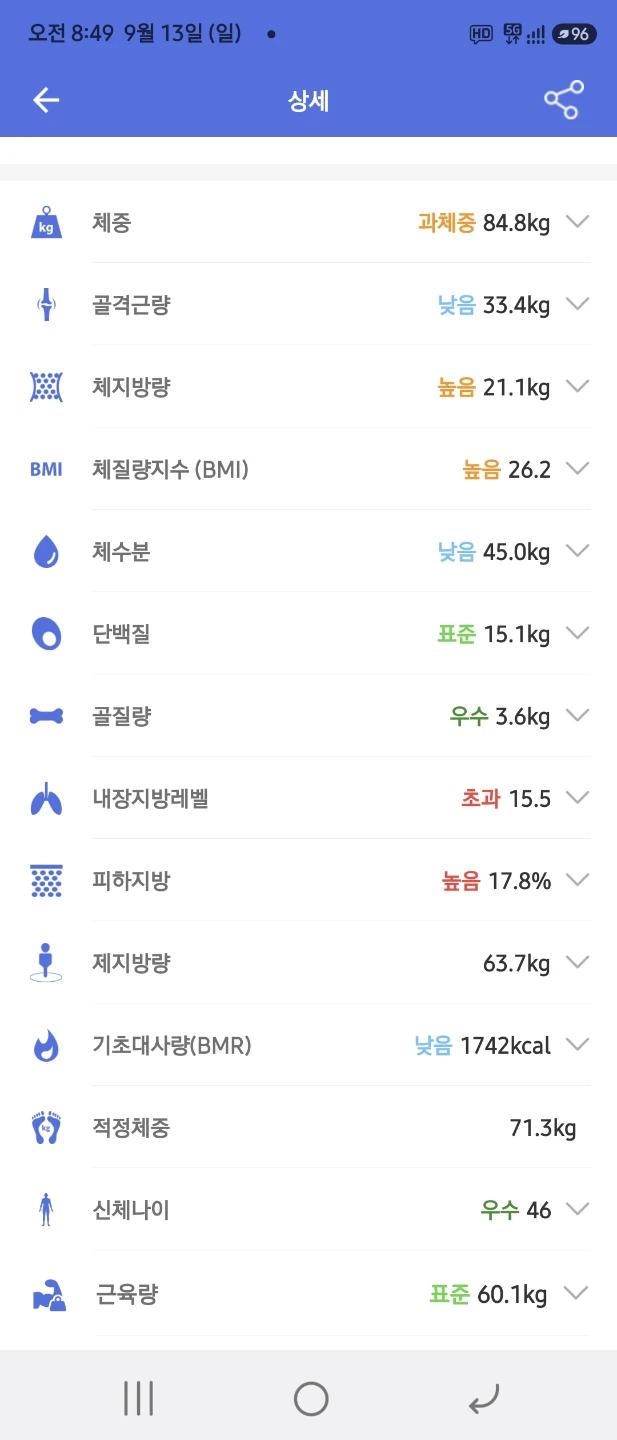Expand the 피하지방 17.8% chevron
This screenshot has width=617, height=1440.
[x=577, y=880]
